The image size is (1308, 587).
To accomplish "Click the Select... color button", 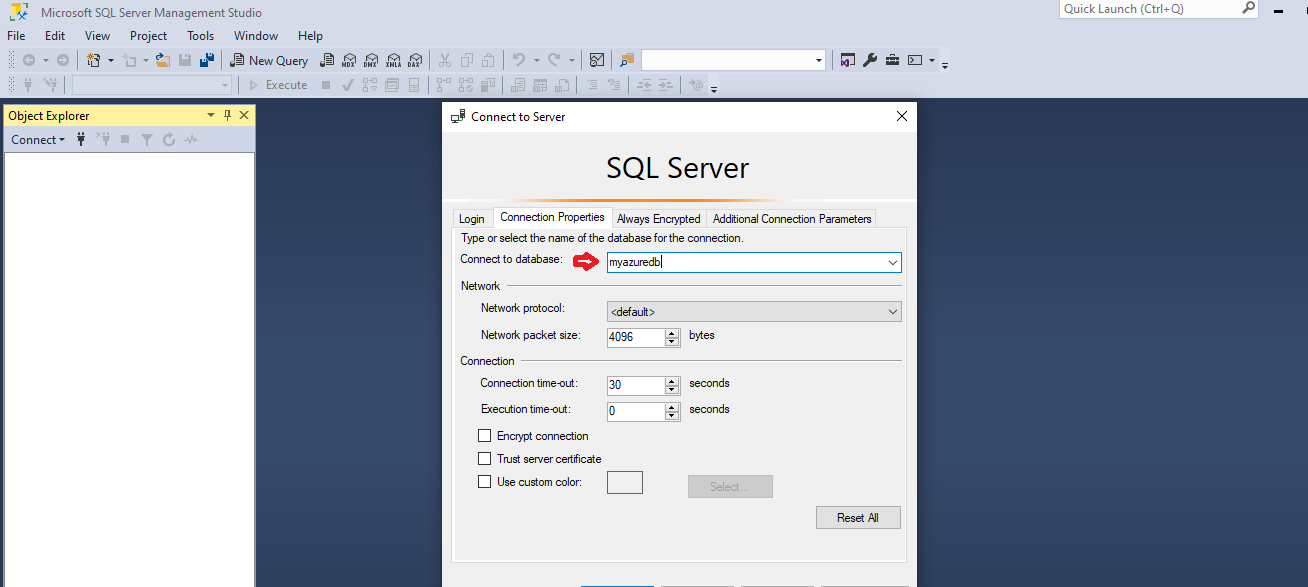I will click(x=730, y=487).
